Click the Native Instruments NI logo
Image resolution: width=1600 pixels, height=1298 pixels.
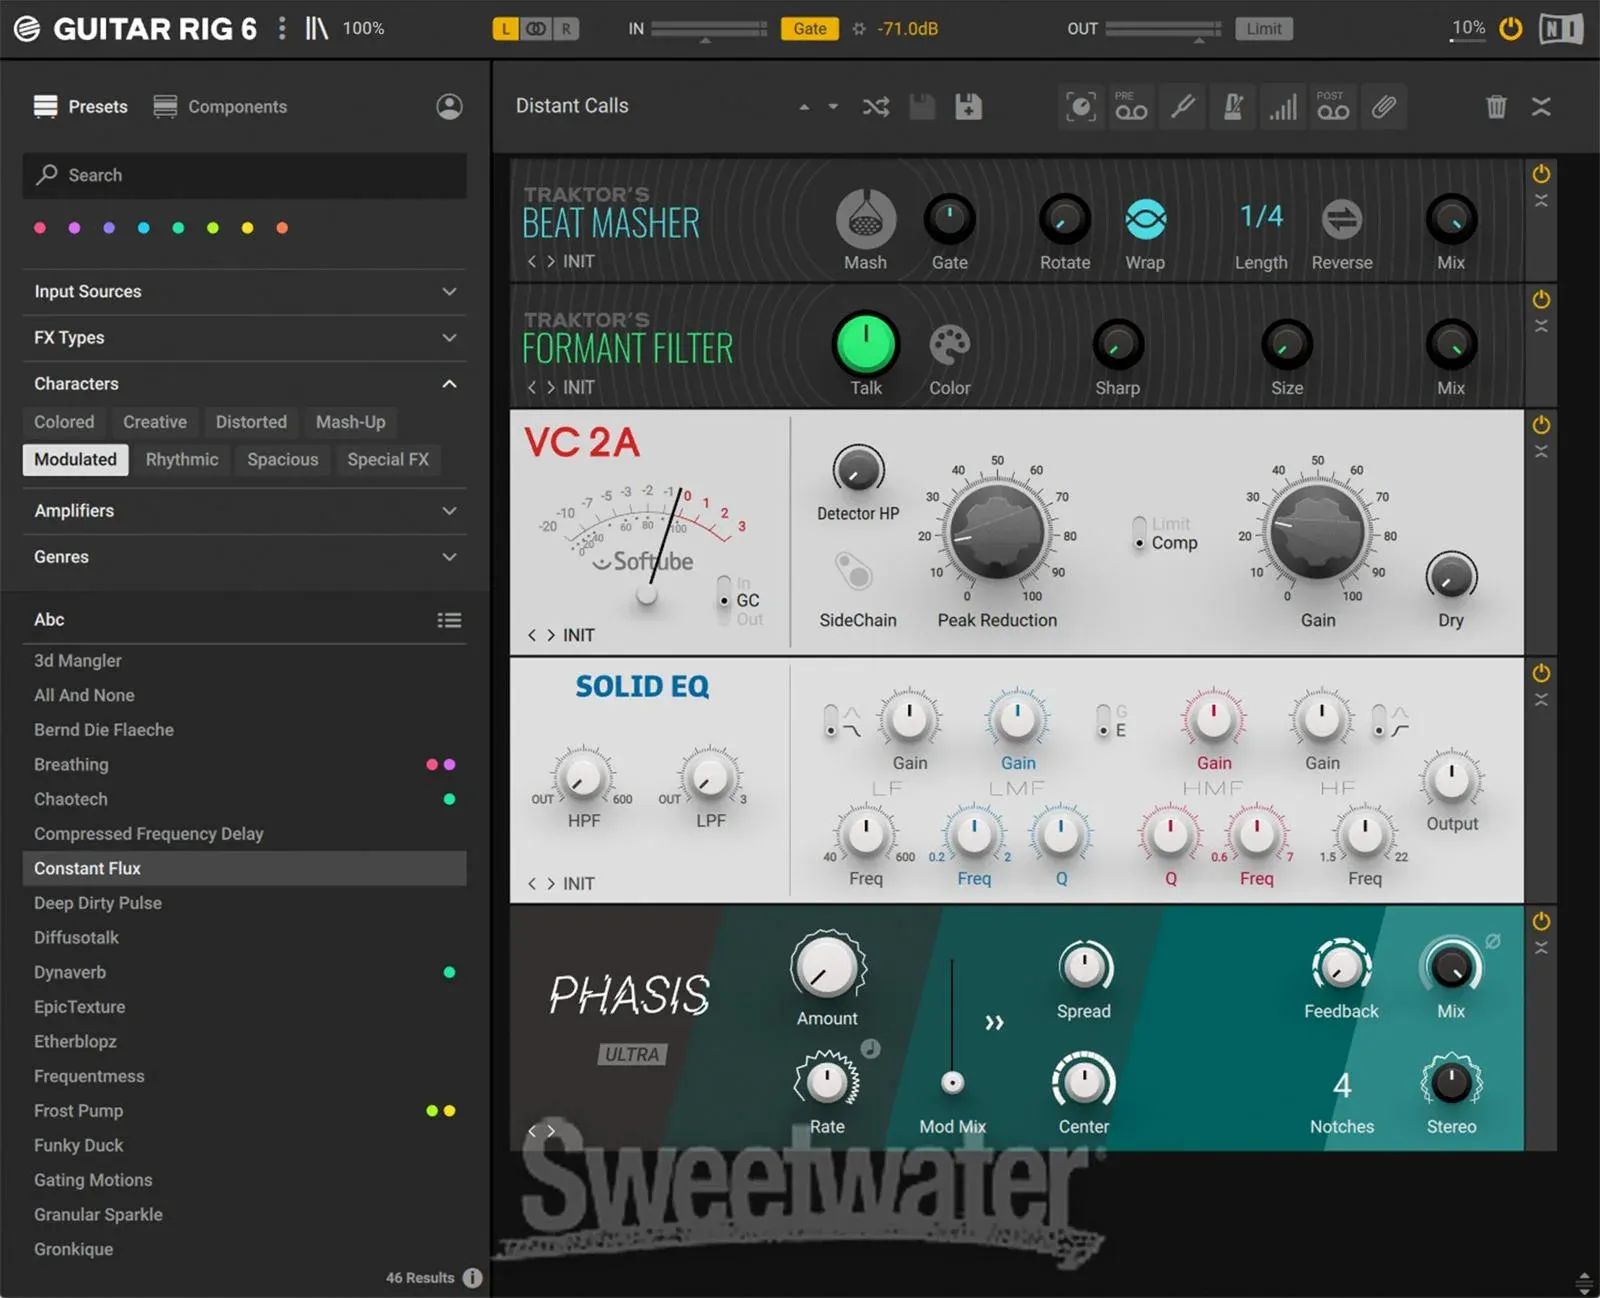point(1561,29)
